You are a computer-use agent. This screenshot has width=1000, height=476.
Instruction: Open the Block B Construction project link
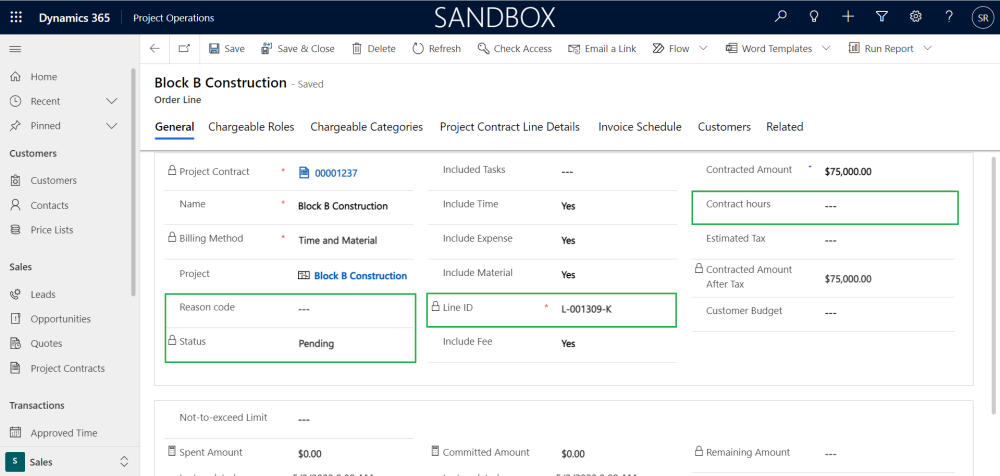[x=360, y=276]
